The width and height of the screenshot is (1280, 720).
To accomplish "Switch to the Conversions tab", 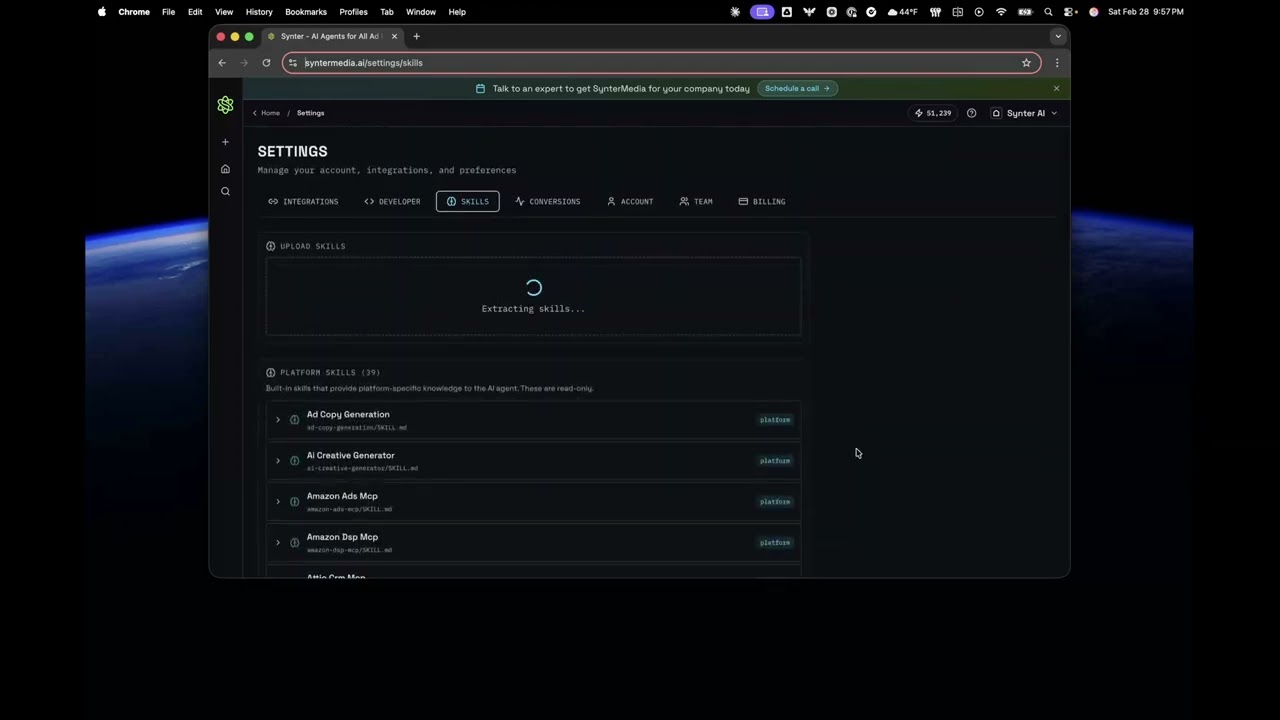I will (x=547, y=202).
